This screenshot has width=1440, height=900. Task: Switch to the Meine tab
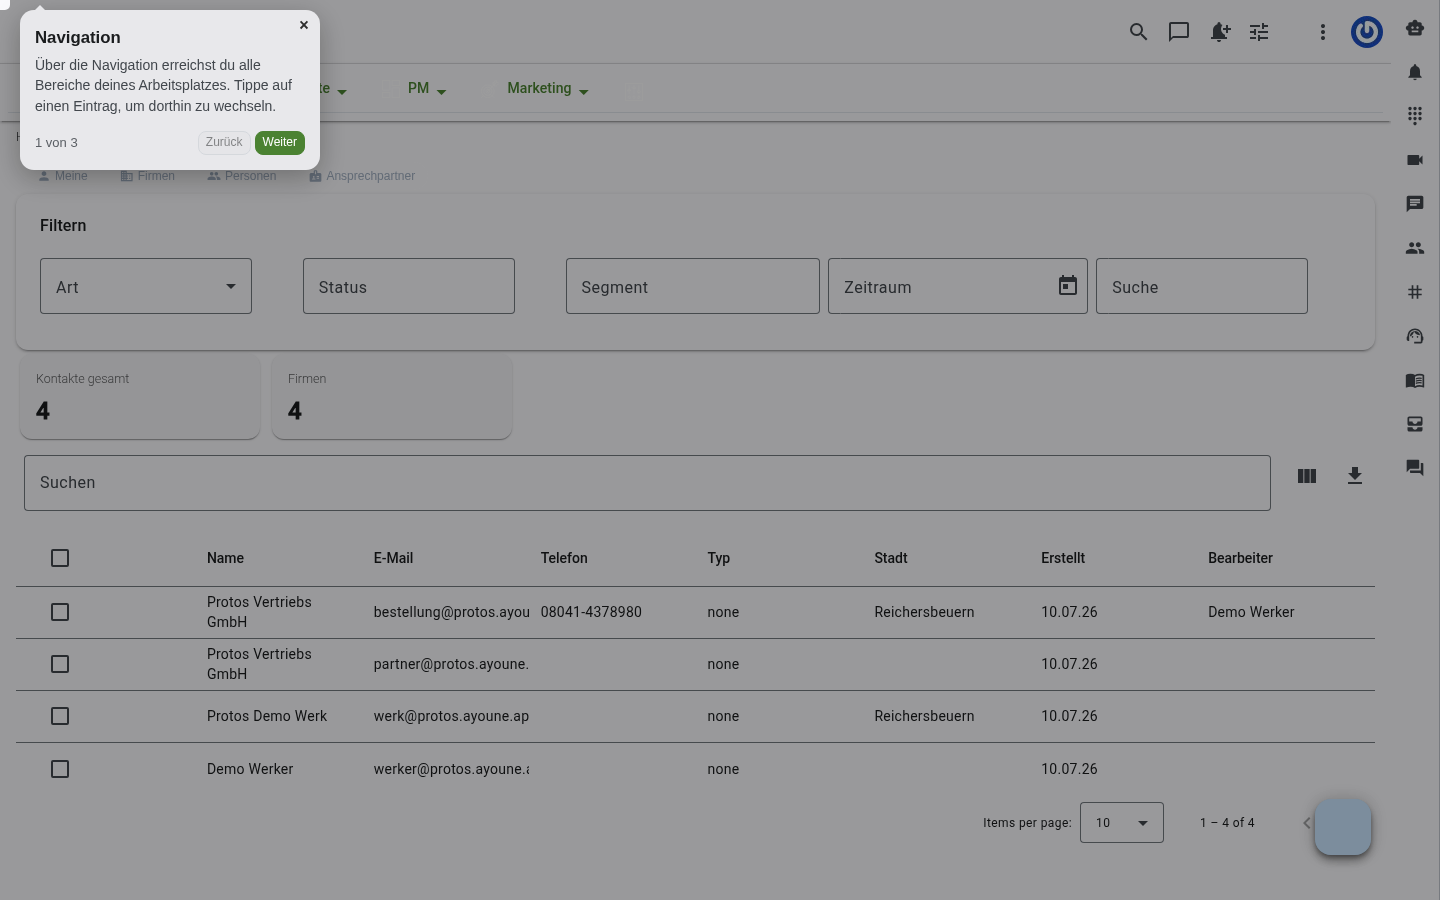tap(63, 176)
